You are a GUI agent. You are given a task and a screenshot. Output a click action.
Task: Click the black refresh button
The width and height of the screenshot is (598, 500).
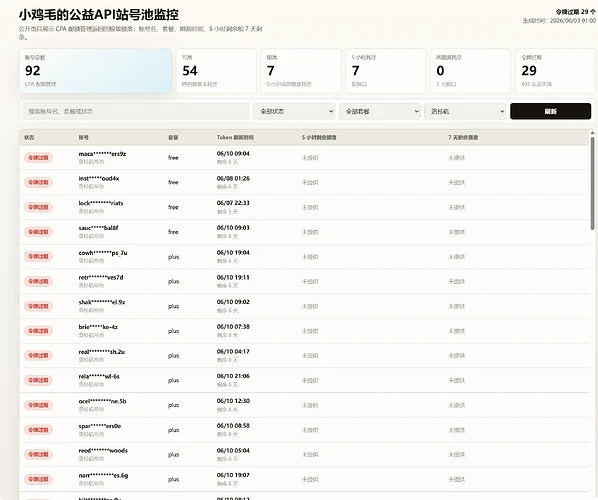click(x=550, y=111)
